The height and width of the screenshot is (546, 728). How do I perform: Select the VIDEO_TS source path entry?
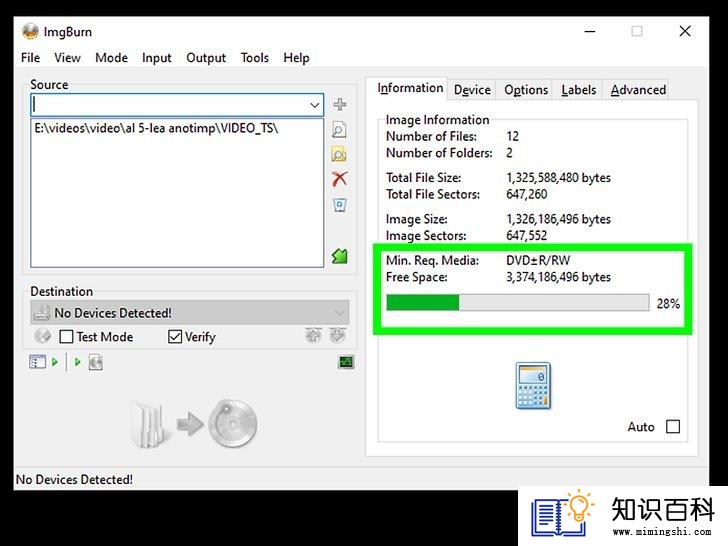pos(156,128)
